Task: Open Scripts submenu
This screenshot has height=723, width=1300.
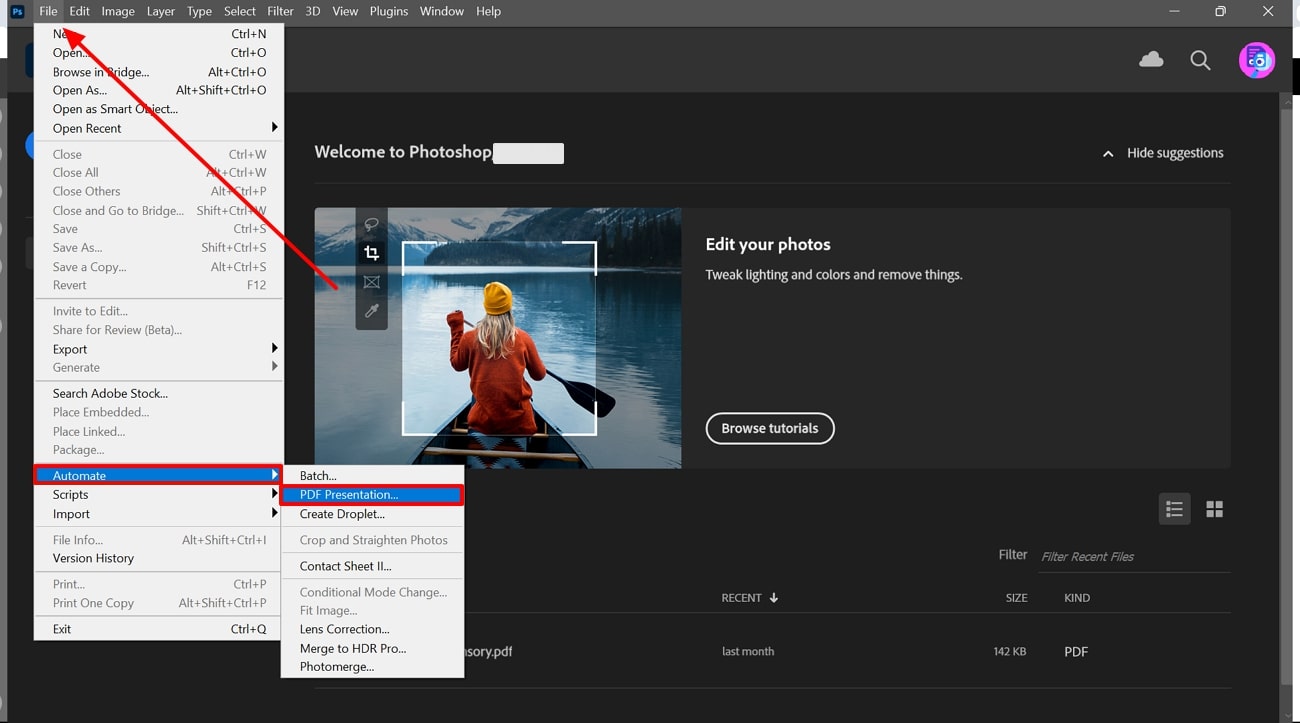Action: 158,494
